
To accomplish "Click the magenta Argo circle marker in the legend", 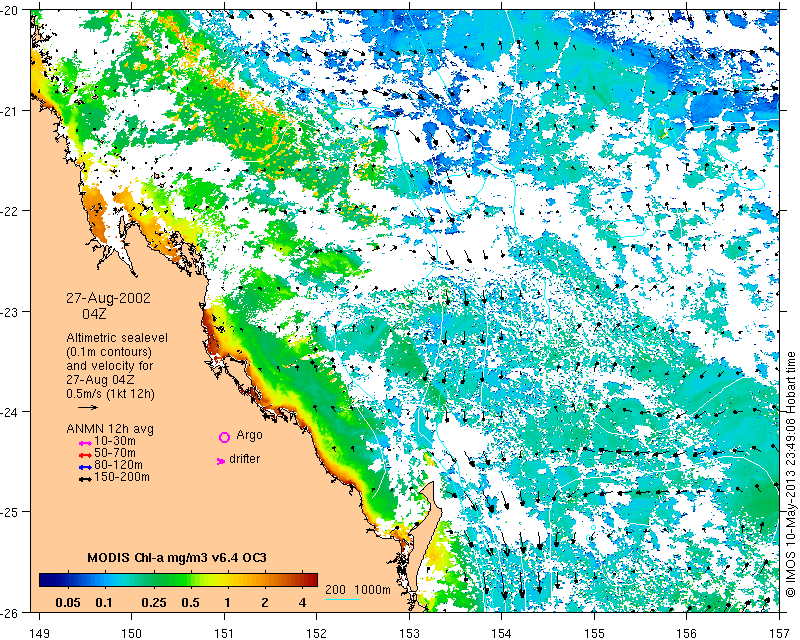I will pos(224,437).
